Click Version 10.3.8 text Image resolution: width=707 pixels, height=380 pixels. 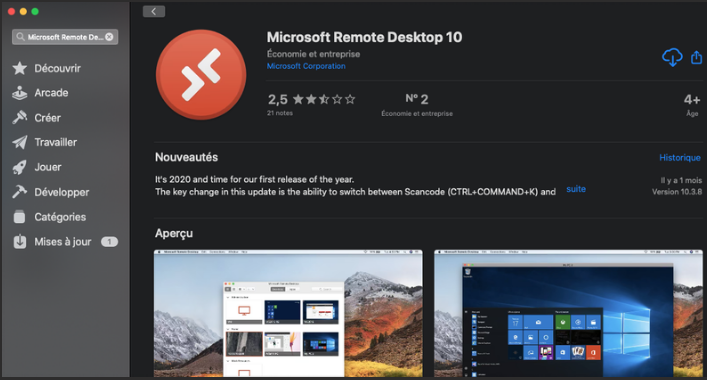pos(677,192)
